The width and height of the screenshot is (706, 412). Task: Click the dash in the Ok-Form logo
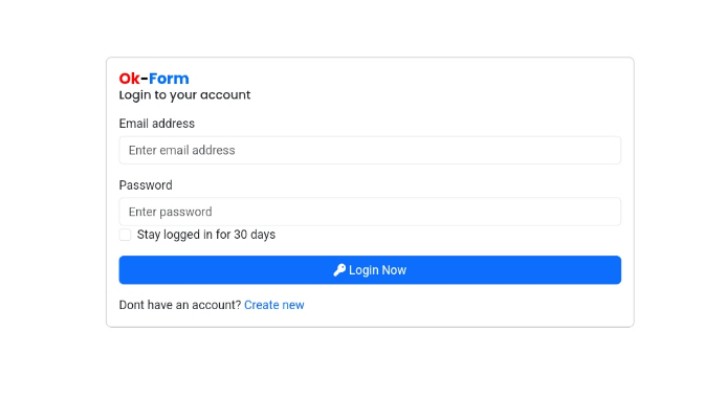[145, 79]
